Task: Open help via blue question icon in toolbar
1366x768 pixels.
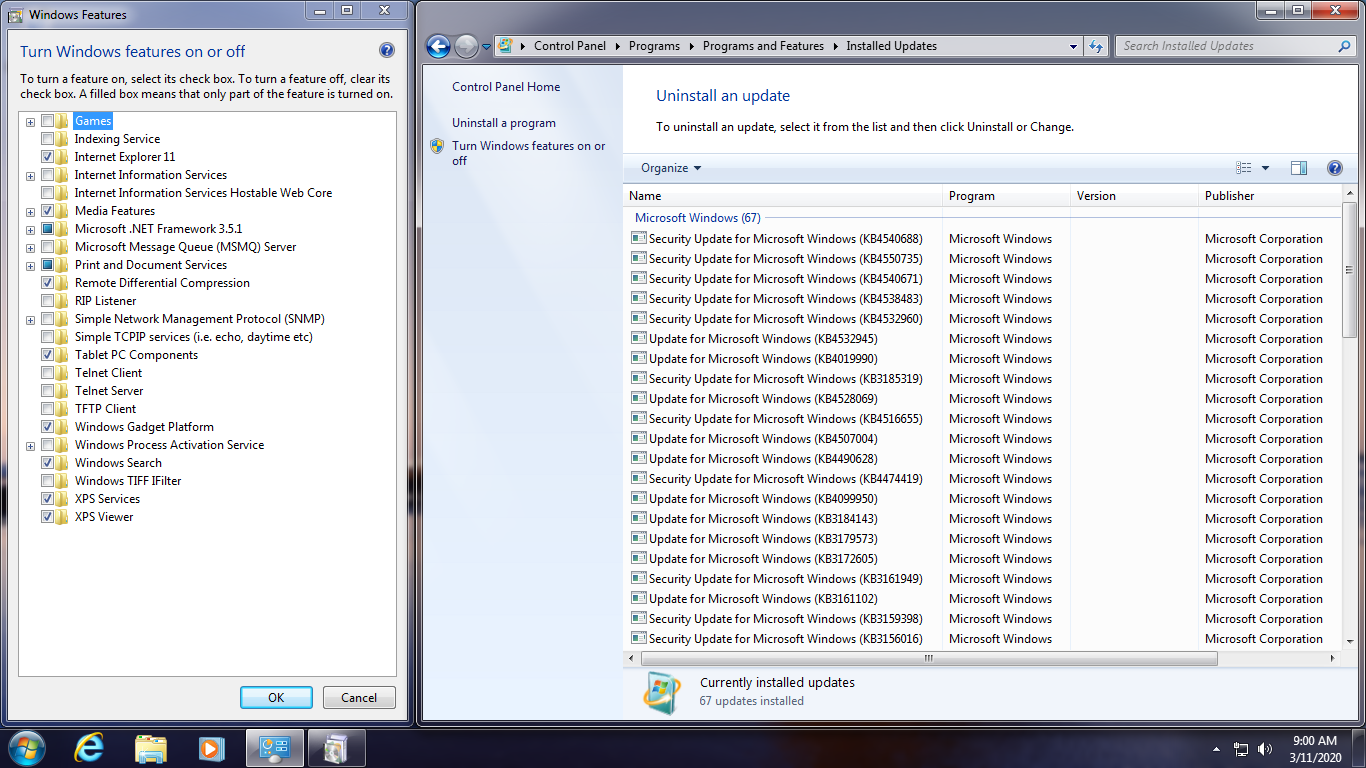Action: coord(1334,168)
